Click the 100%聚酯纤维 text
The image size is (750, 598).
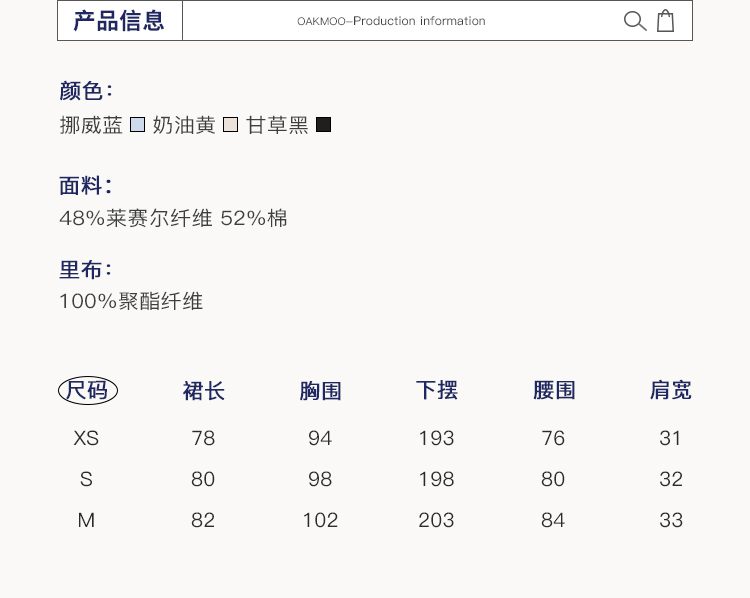pos(131,301)
